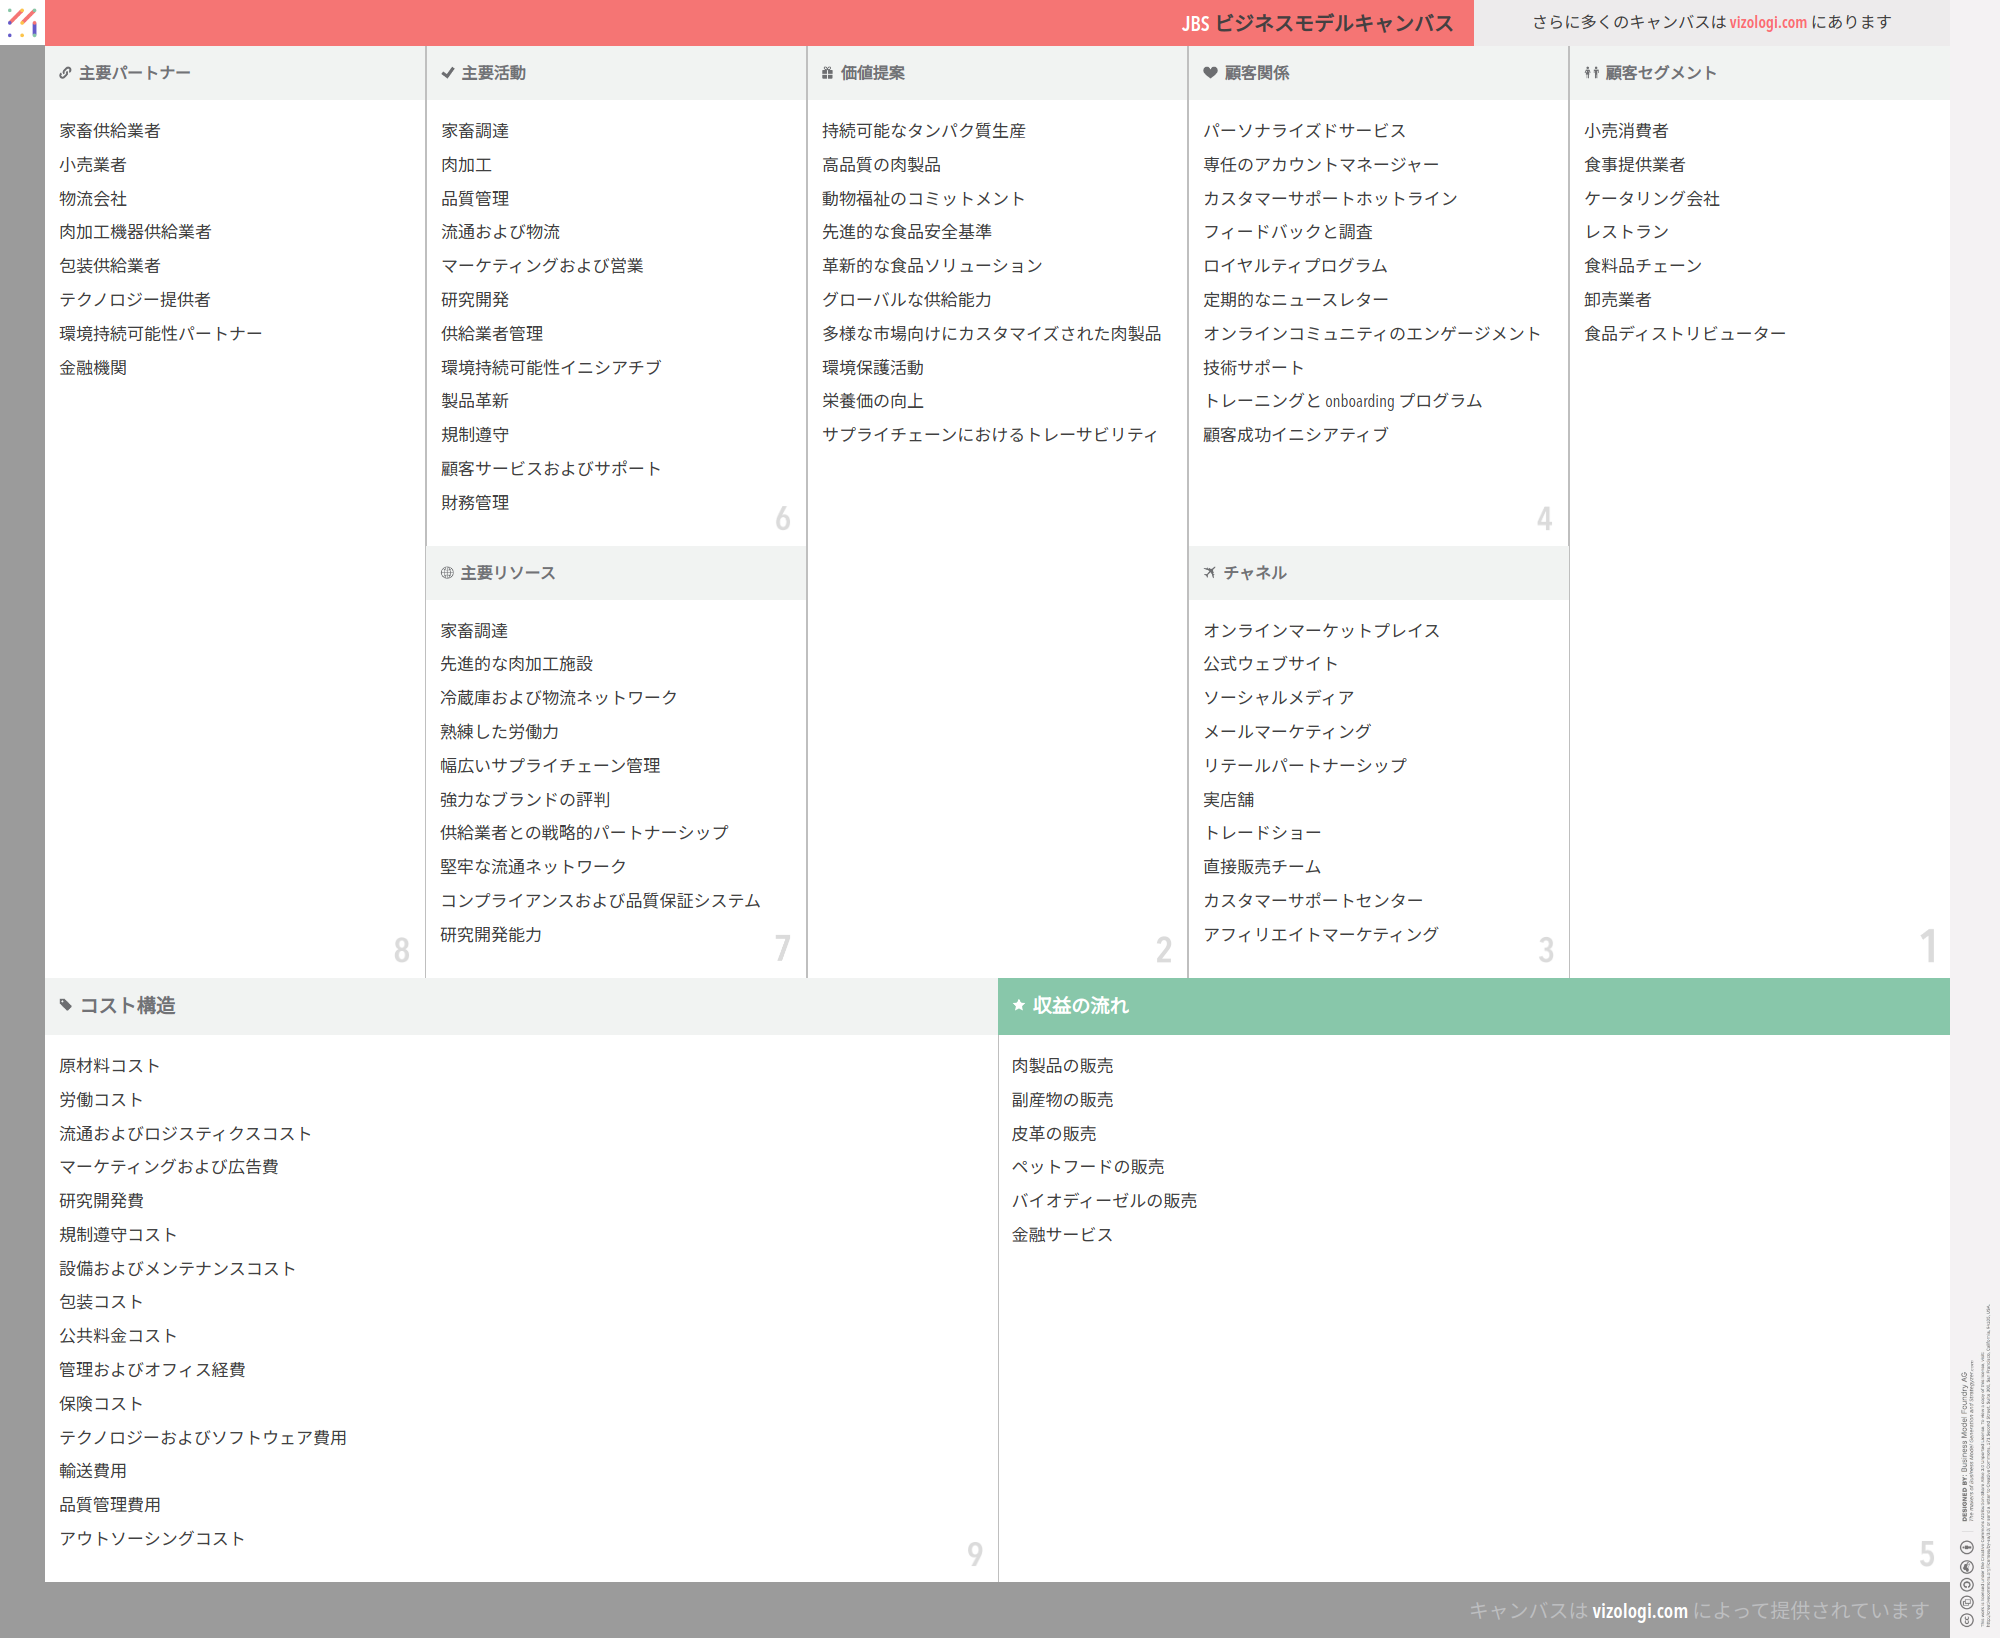The height and width of the screenshot is (1638, 2000).
Task: Click the gift icon beside 価値提案
Action: (x=827, y=73)
